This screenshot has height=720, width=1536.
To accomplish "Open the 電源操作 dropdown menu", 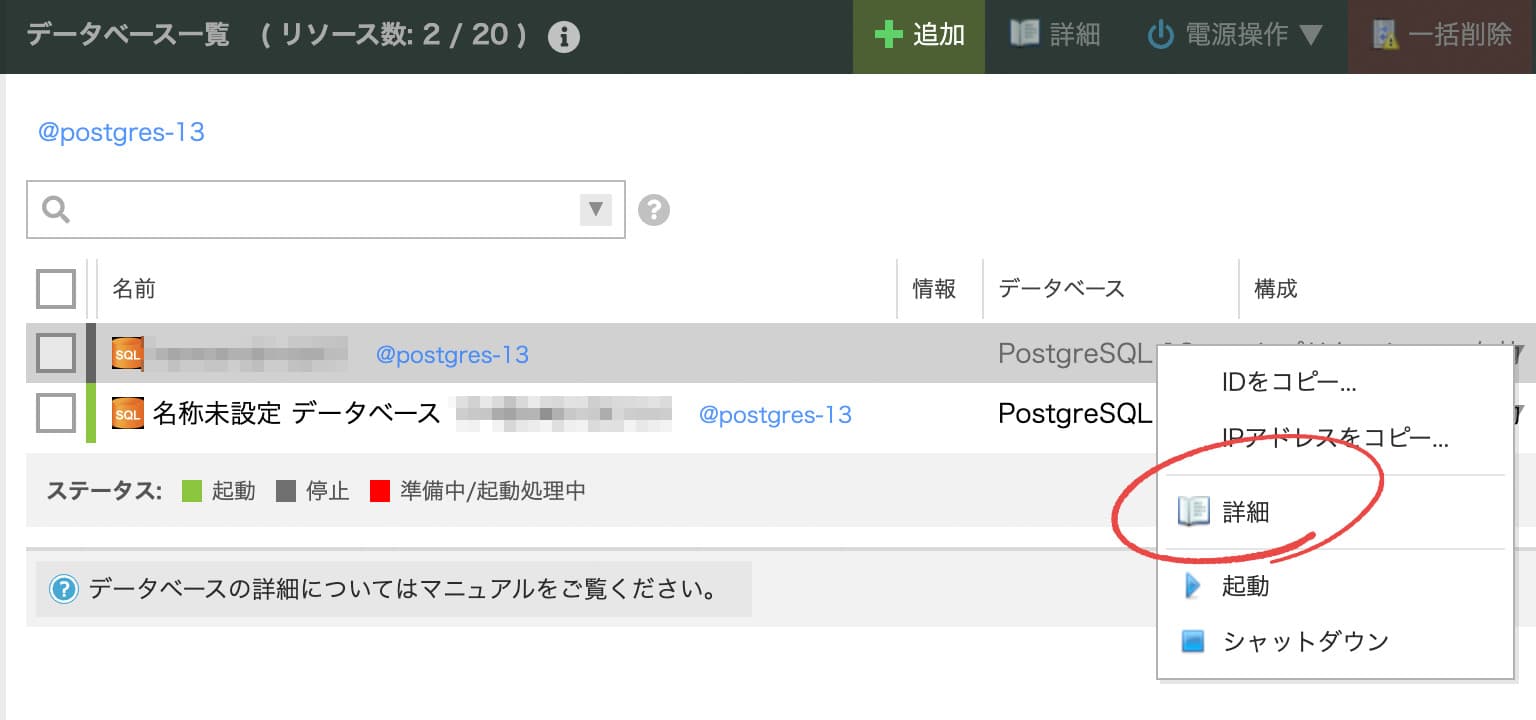I will pos(1234,36).
